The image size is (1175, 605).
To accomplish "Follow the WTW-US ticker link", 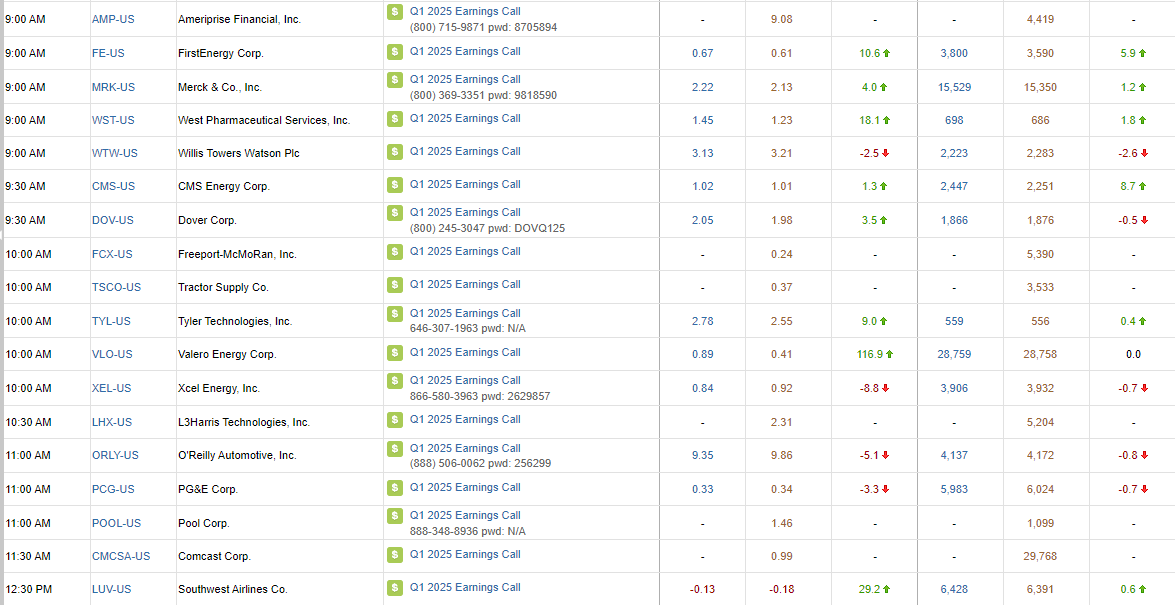I will (x=115, y=153).
